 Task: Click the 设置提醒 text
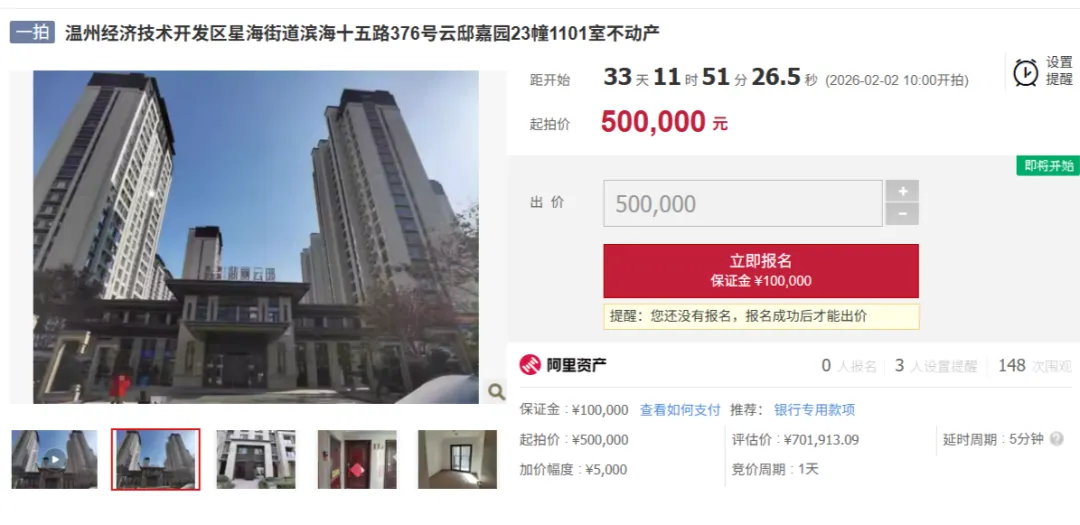pos(1059,71)
